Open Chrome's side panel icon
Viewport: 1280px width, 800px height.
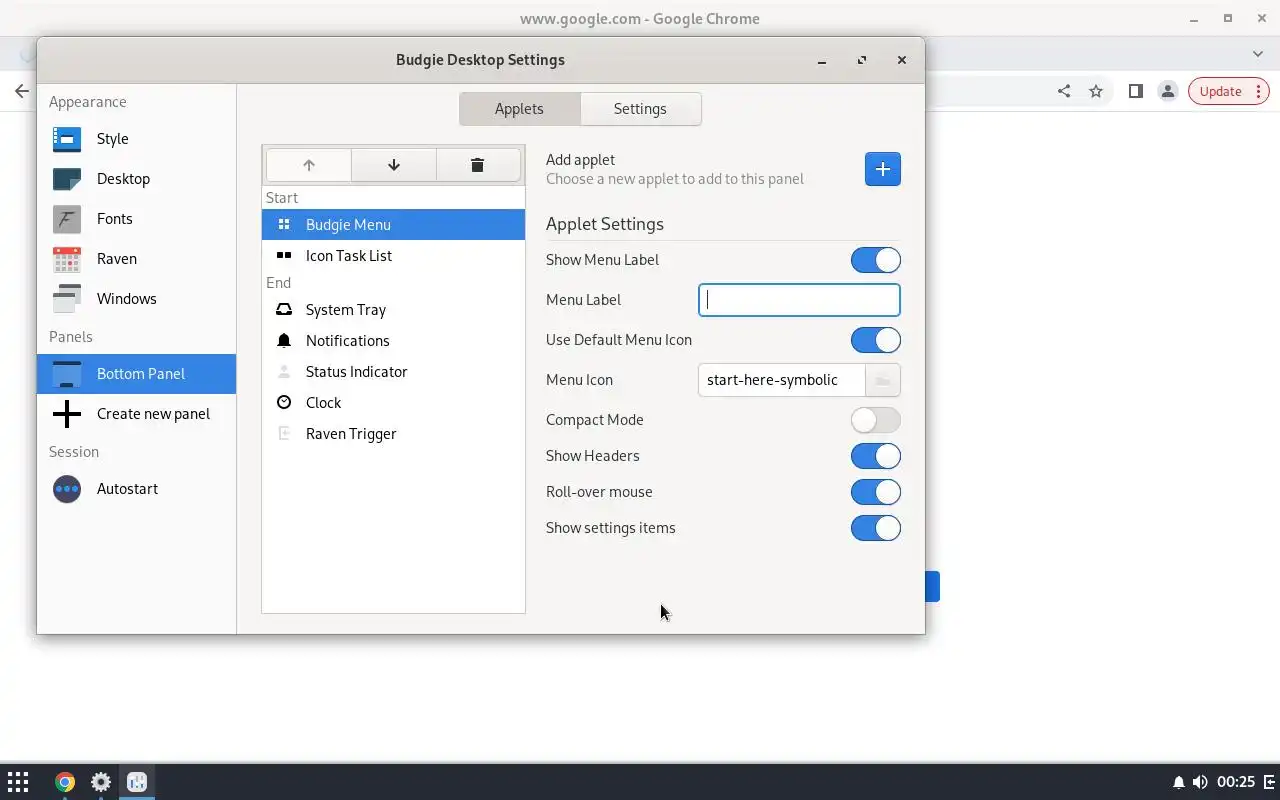(1136, 91)
